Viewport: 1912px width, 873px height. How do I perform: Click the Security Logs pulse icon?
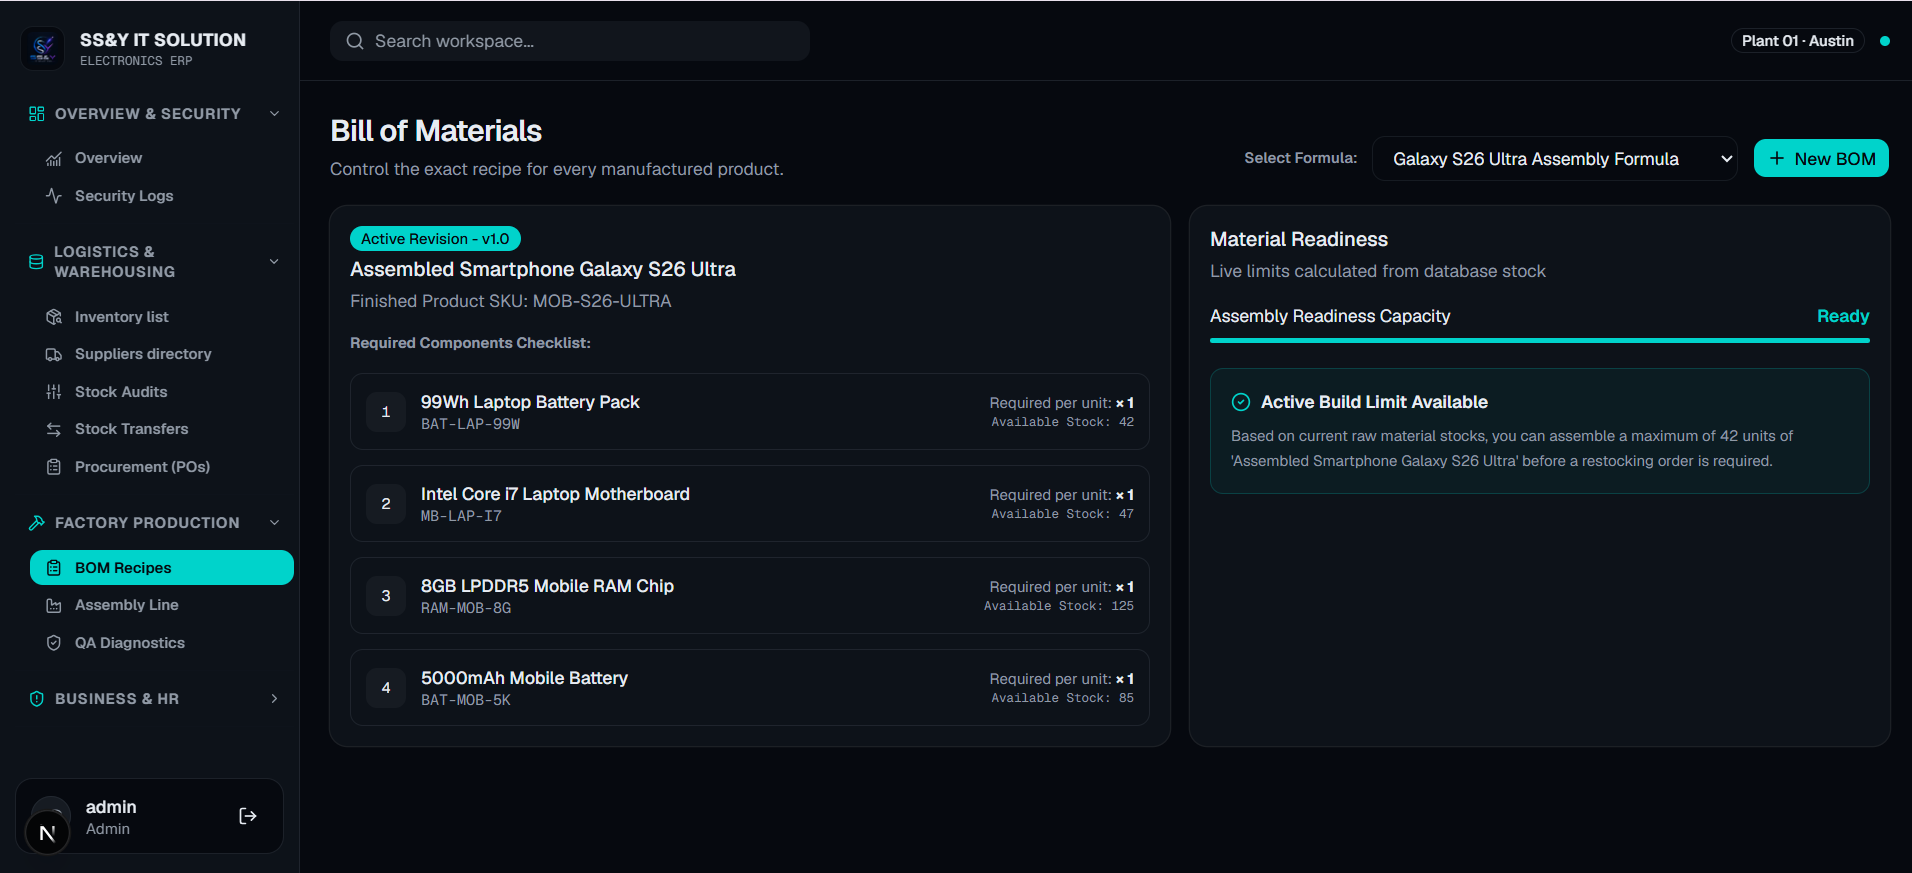[54, 196]
